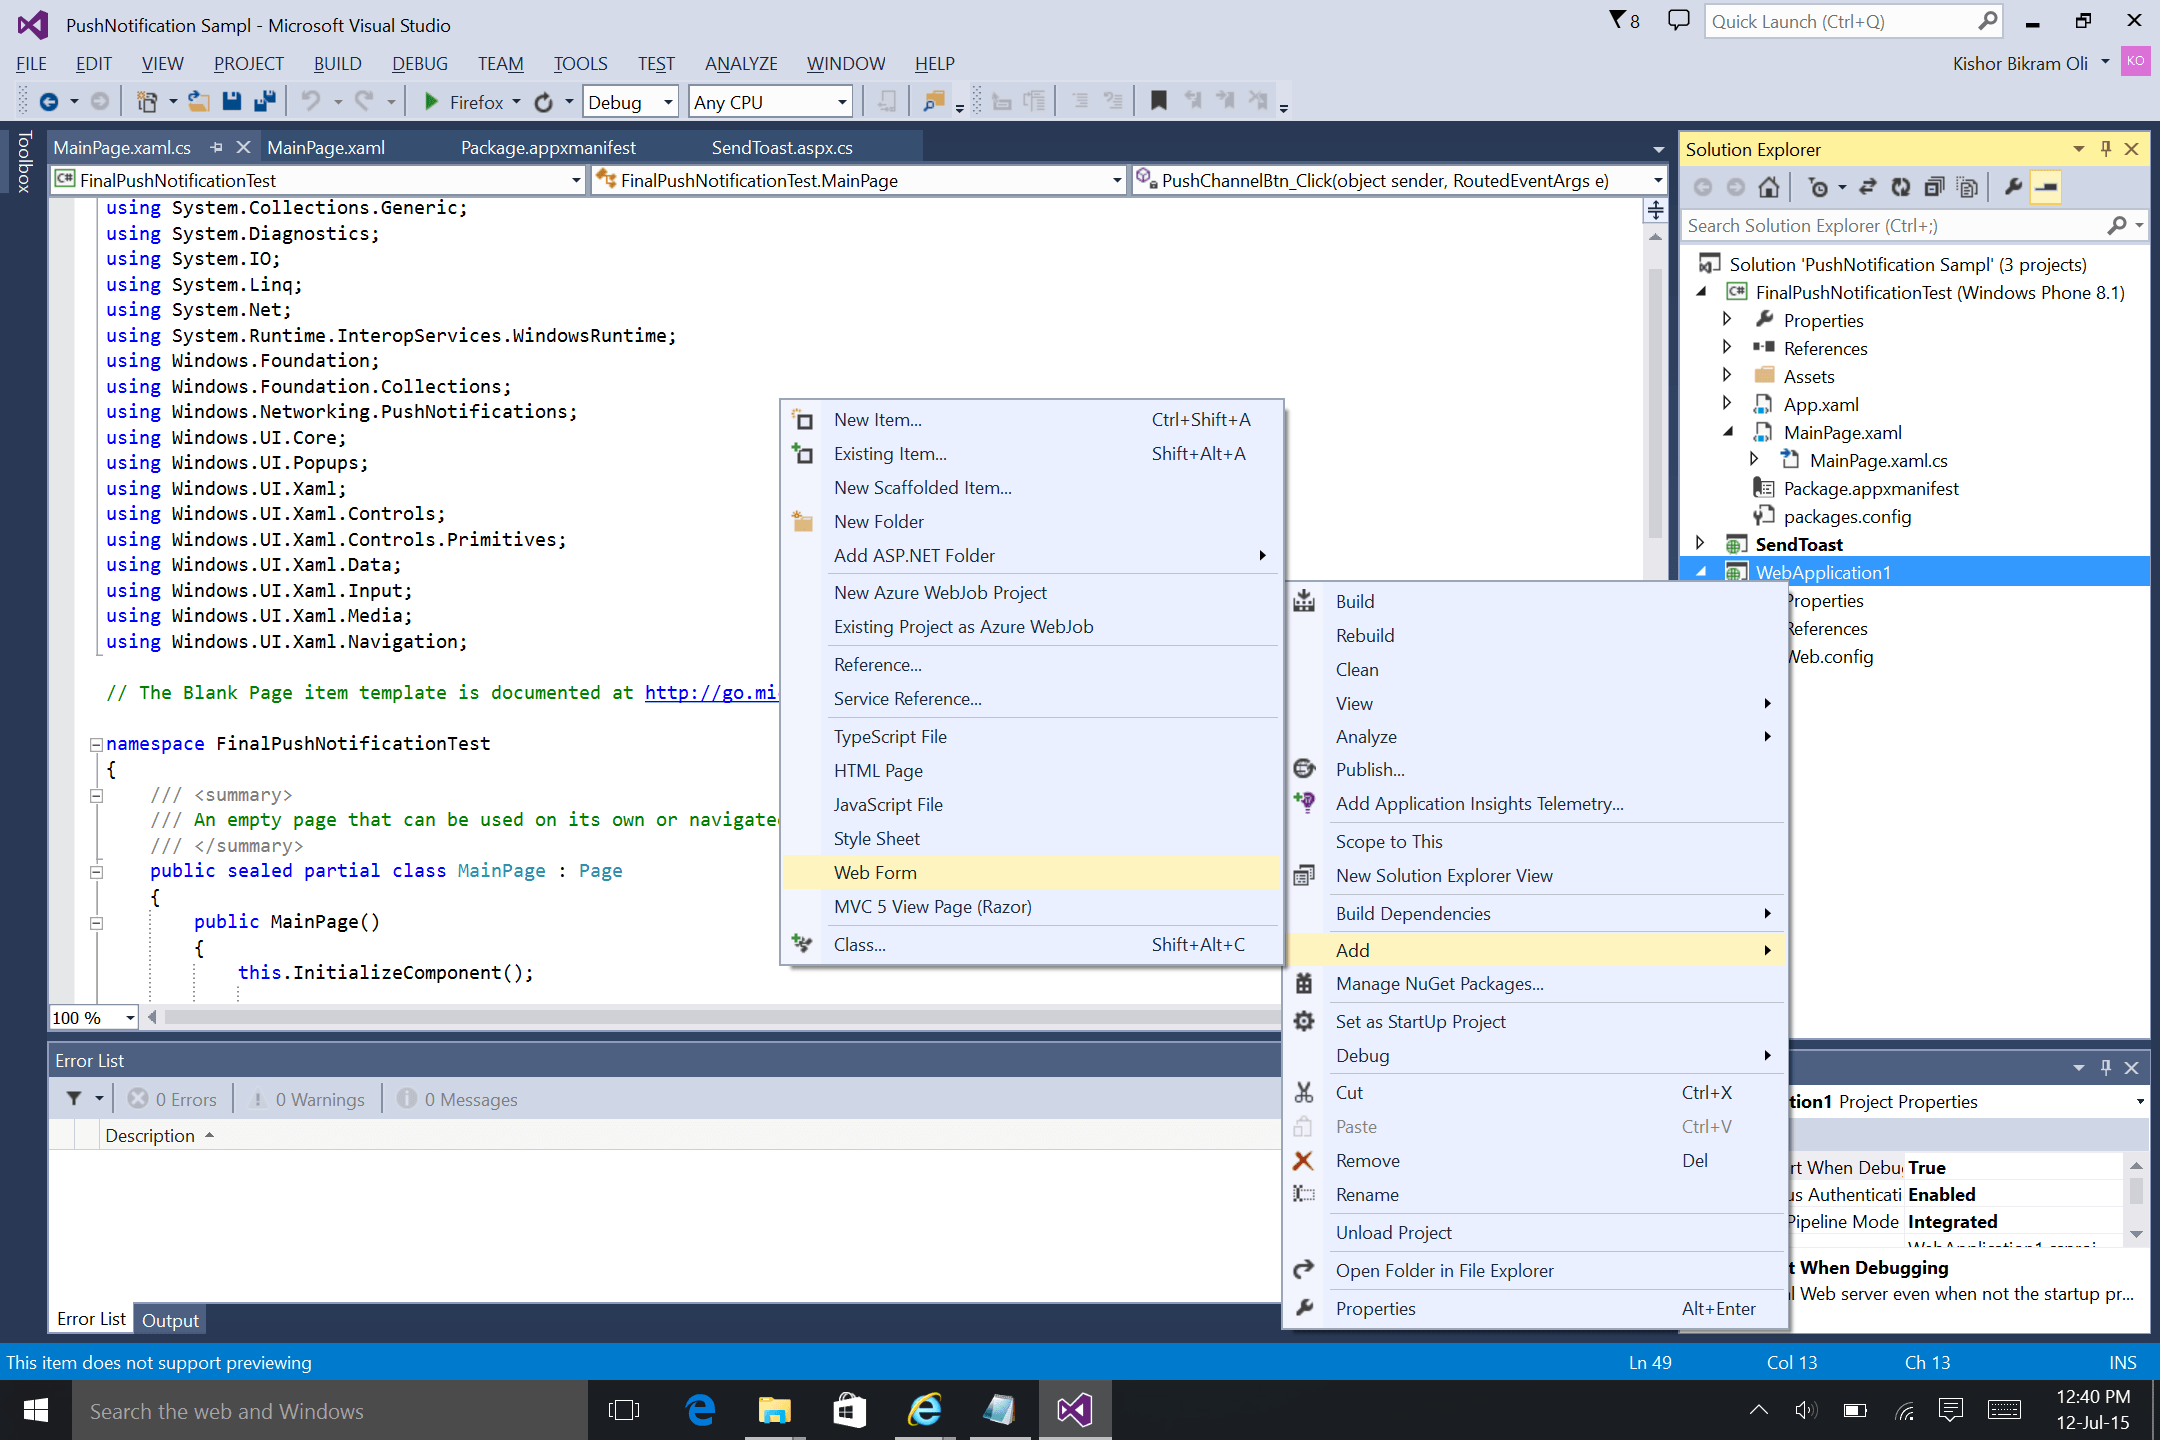The height and width of the screenshot is (1440, 2160).
Task: Click the New Item option in context menu
Action: tap(876, 418)
